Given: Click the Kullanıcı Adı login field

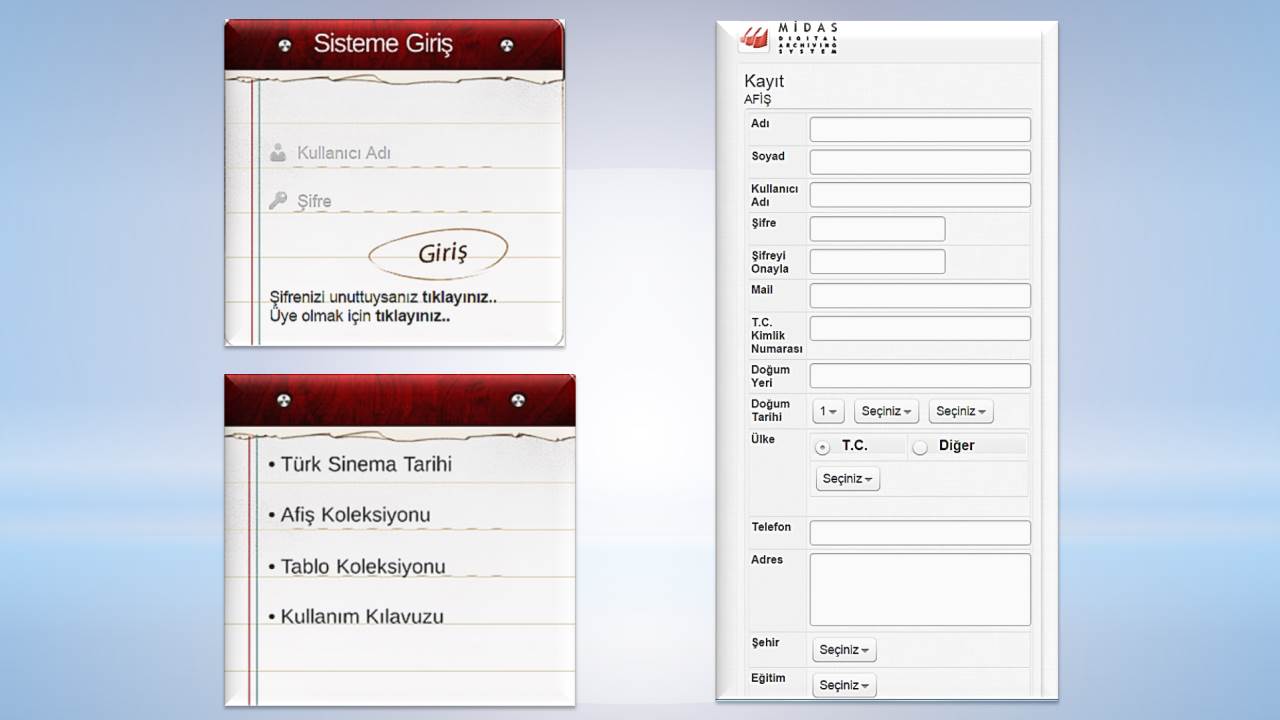Looking at the screenshot, I should point(390,153).
